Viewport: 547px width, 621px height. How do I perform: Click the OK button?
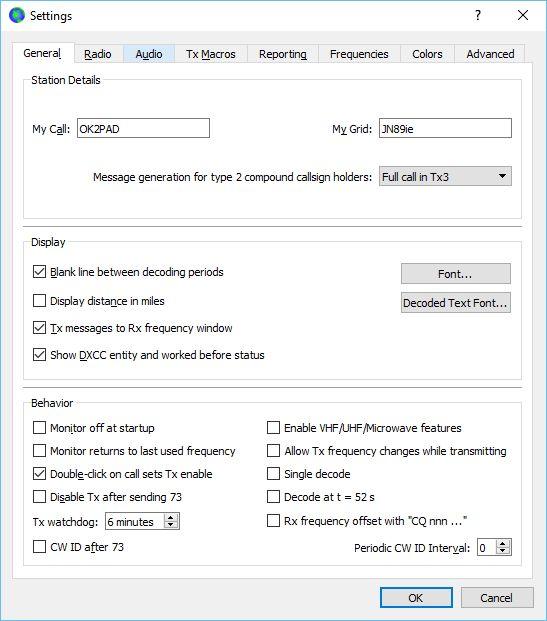point(416,598)
